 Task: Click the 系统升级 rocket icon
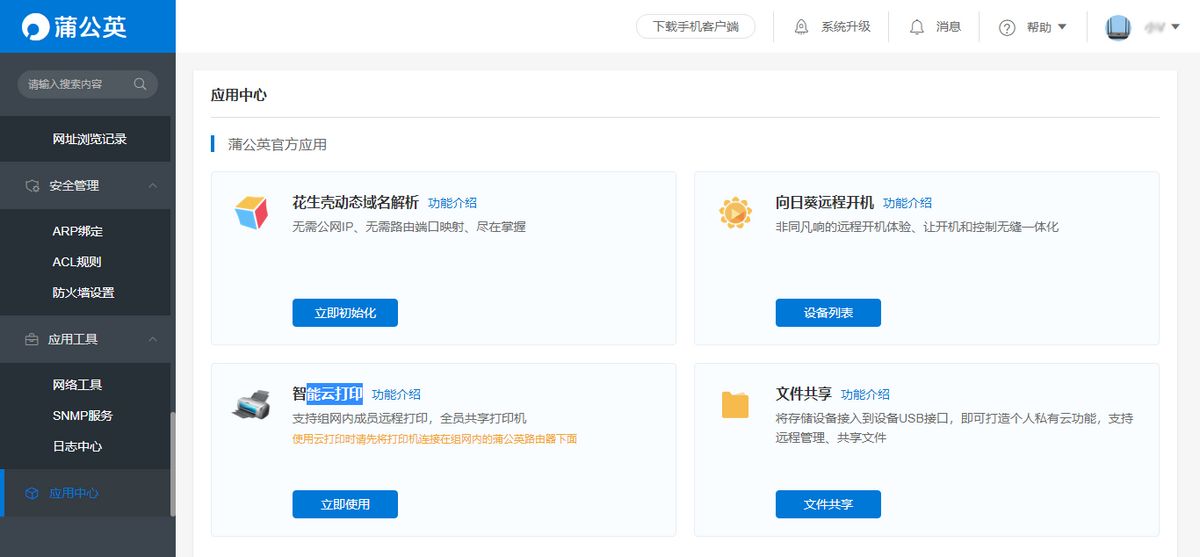pos(801,27)
